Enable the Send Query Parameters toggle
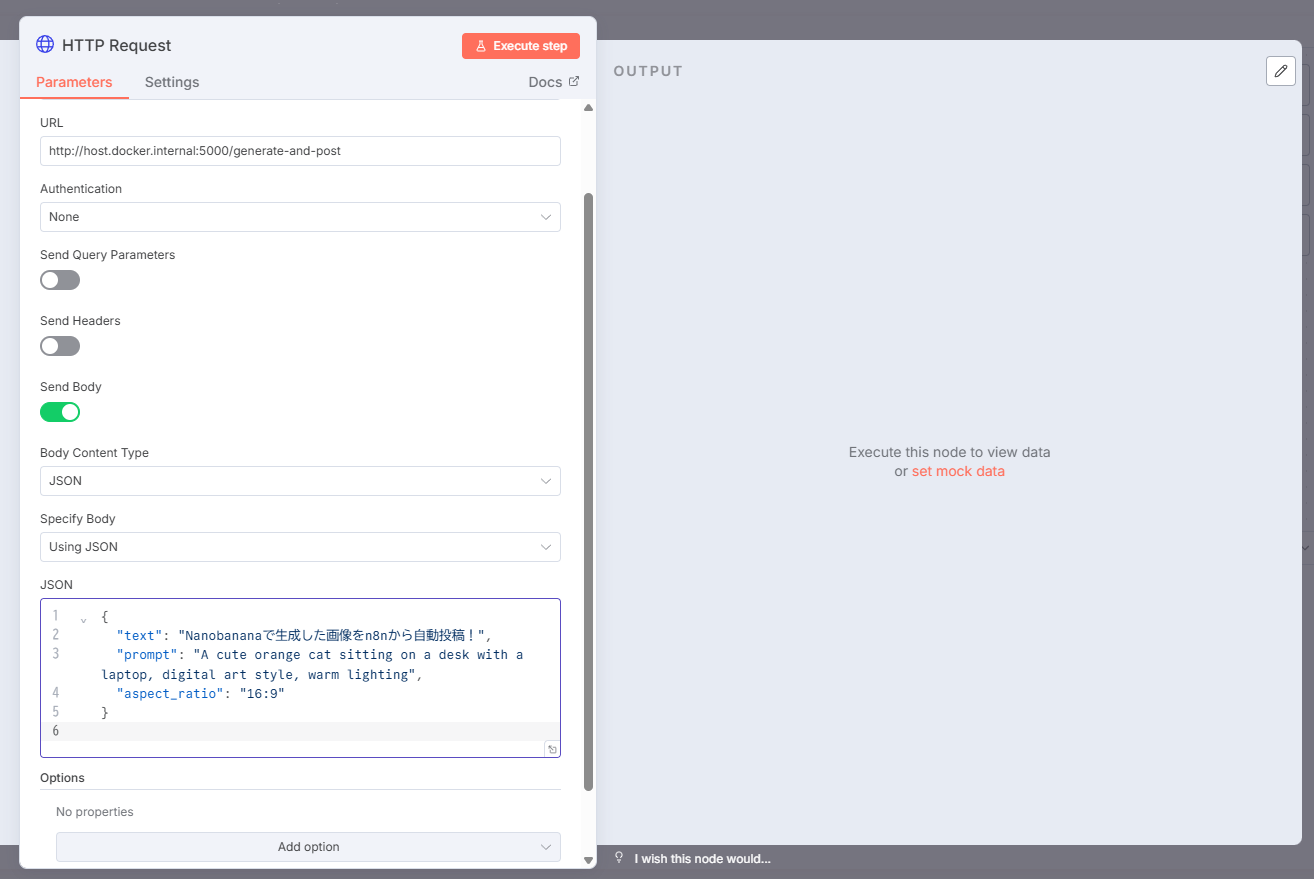The height and width of the screenshot is (879, 1314). coord(60,280)
